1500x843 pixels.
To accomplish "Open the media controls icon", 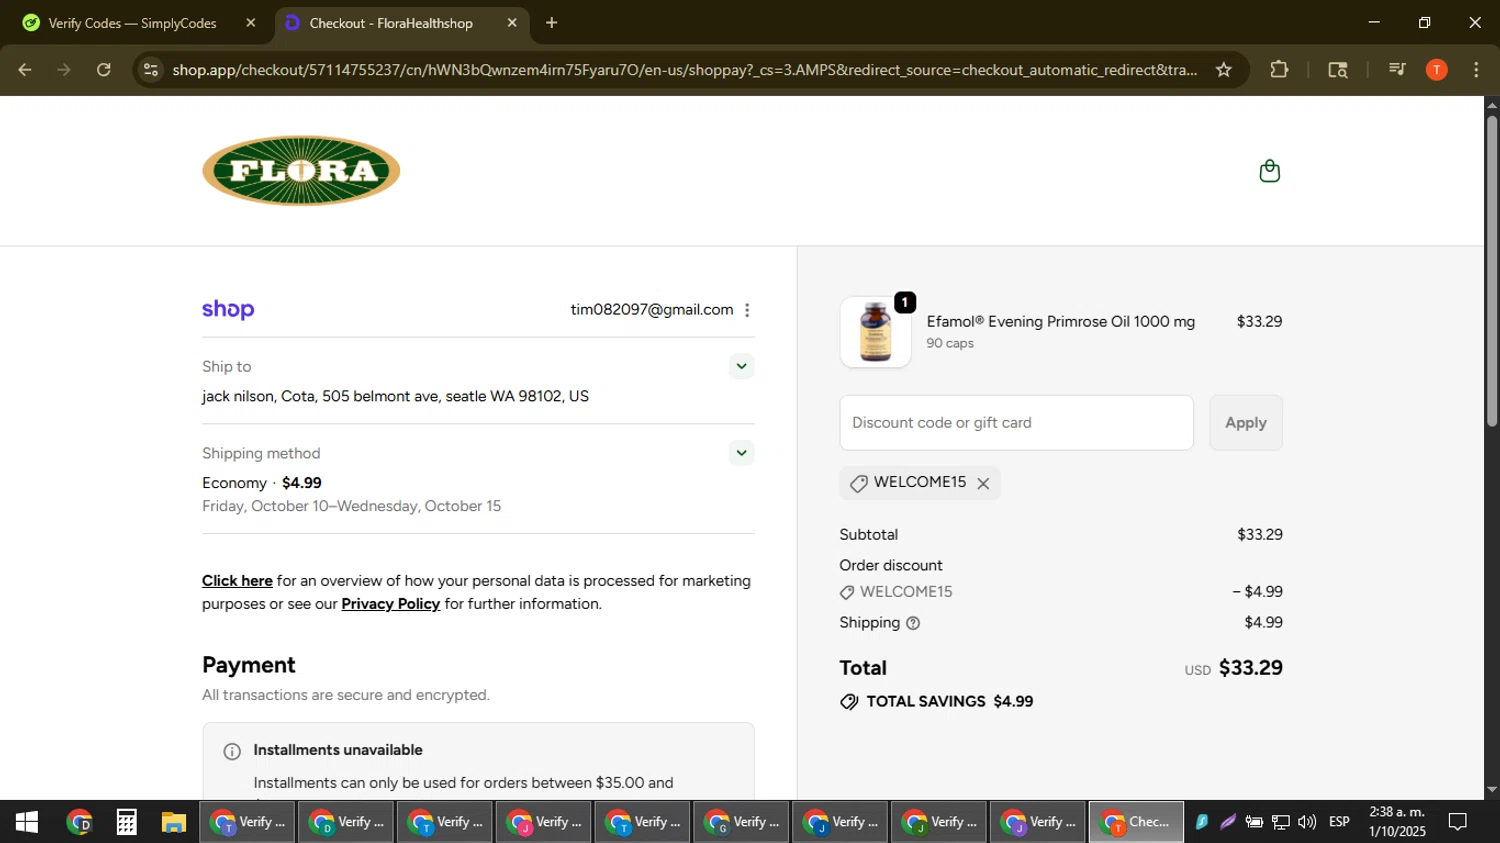I will (x=1397, y=70).
